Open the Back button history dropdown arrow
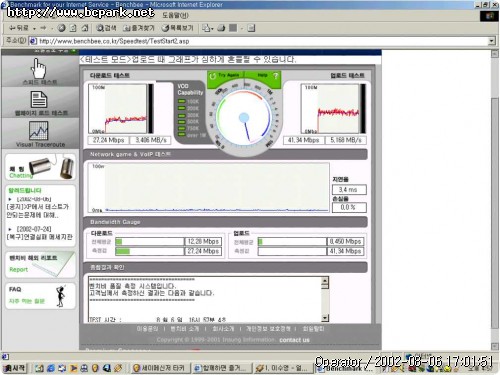 (34, 29)
